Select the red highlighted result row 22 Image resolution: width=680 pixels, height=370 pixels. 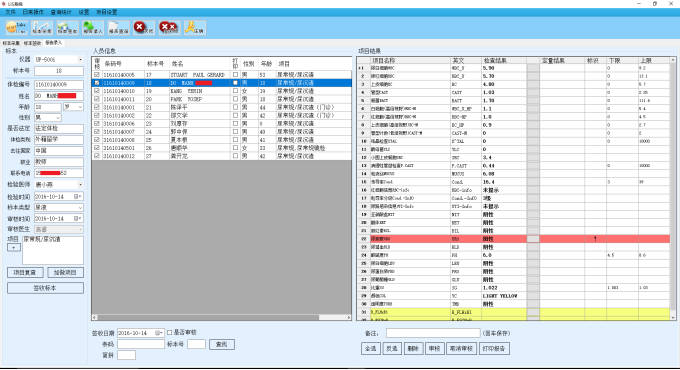coord(514,239)
